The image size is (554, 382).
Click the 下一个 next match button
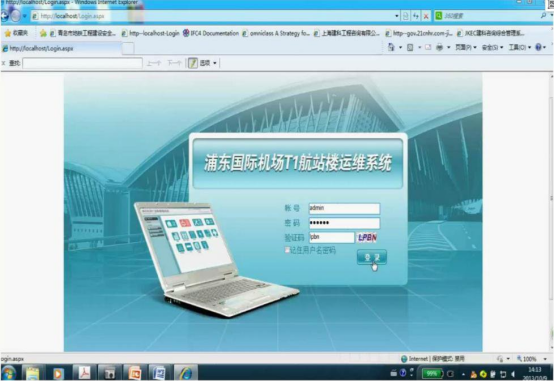pyautogui.click(x=174, y=63)
